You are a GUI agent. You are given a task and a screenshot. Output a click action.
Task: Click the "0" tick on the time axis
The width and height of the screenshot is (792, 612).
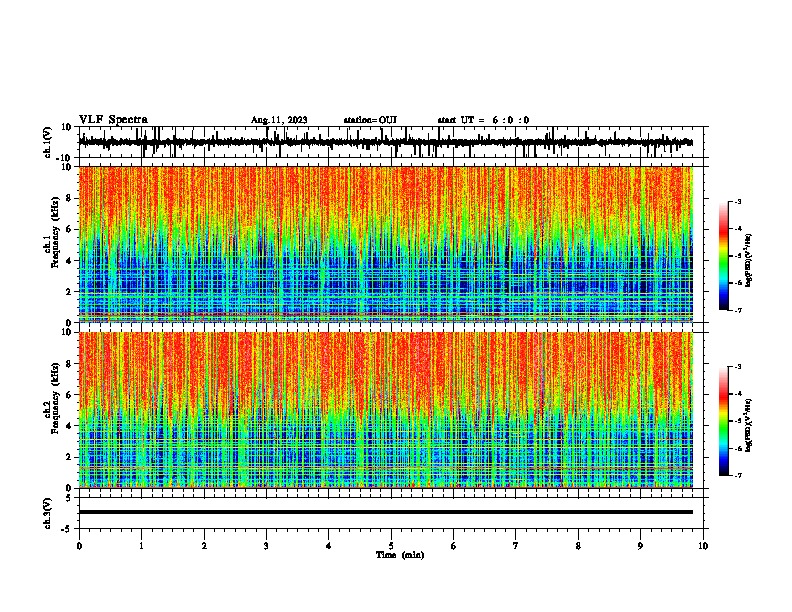point(79,546)
